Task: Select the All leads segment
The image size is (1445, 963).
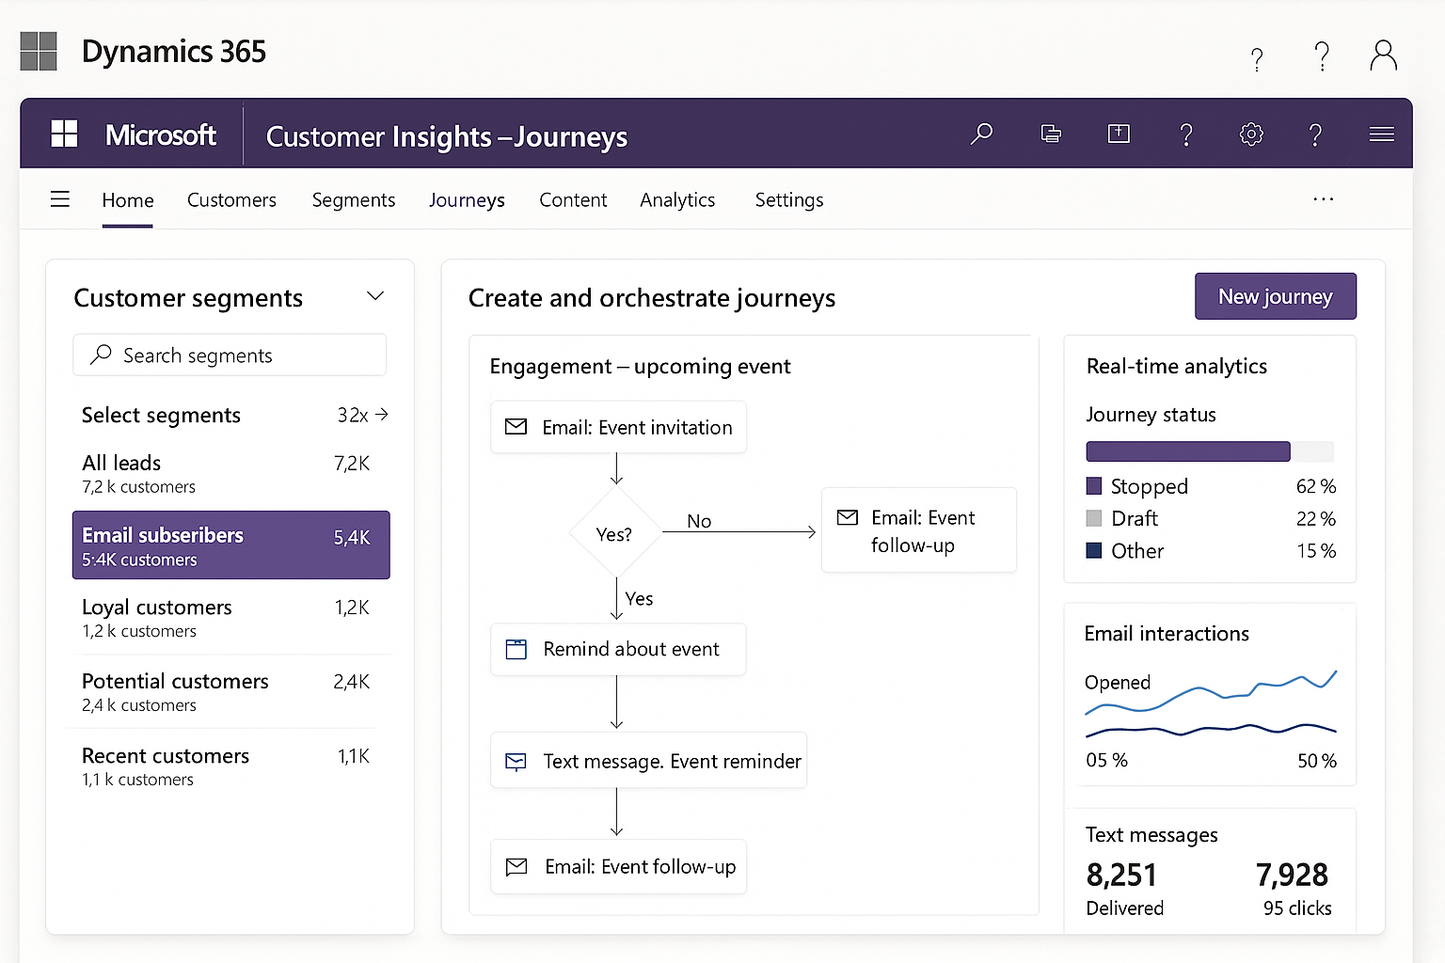Action: (230, 472)
